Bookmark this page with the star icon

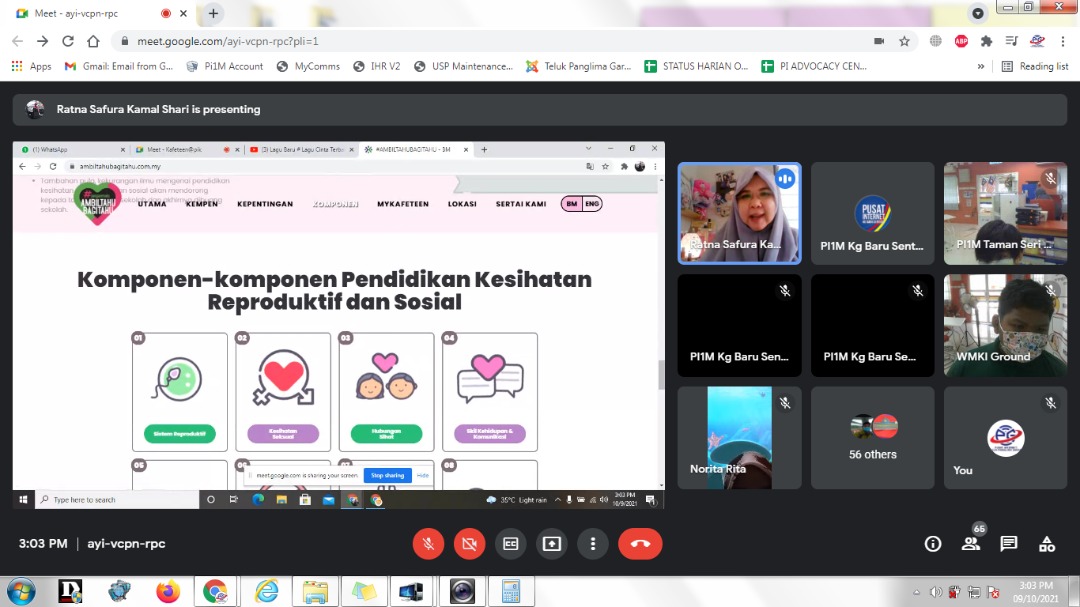coord(904,41)
